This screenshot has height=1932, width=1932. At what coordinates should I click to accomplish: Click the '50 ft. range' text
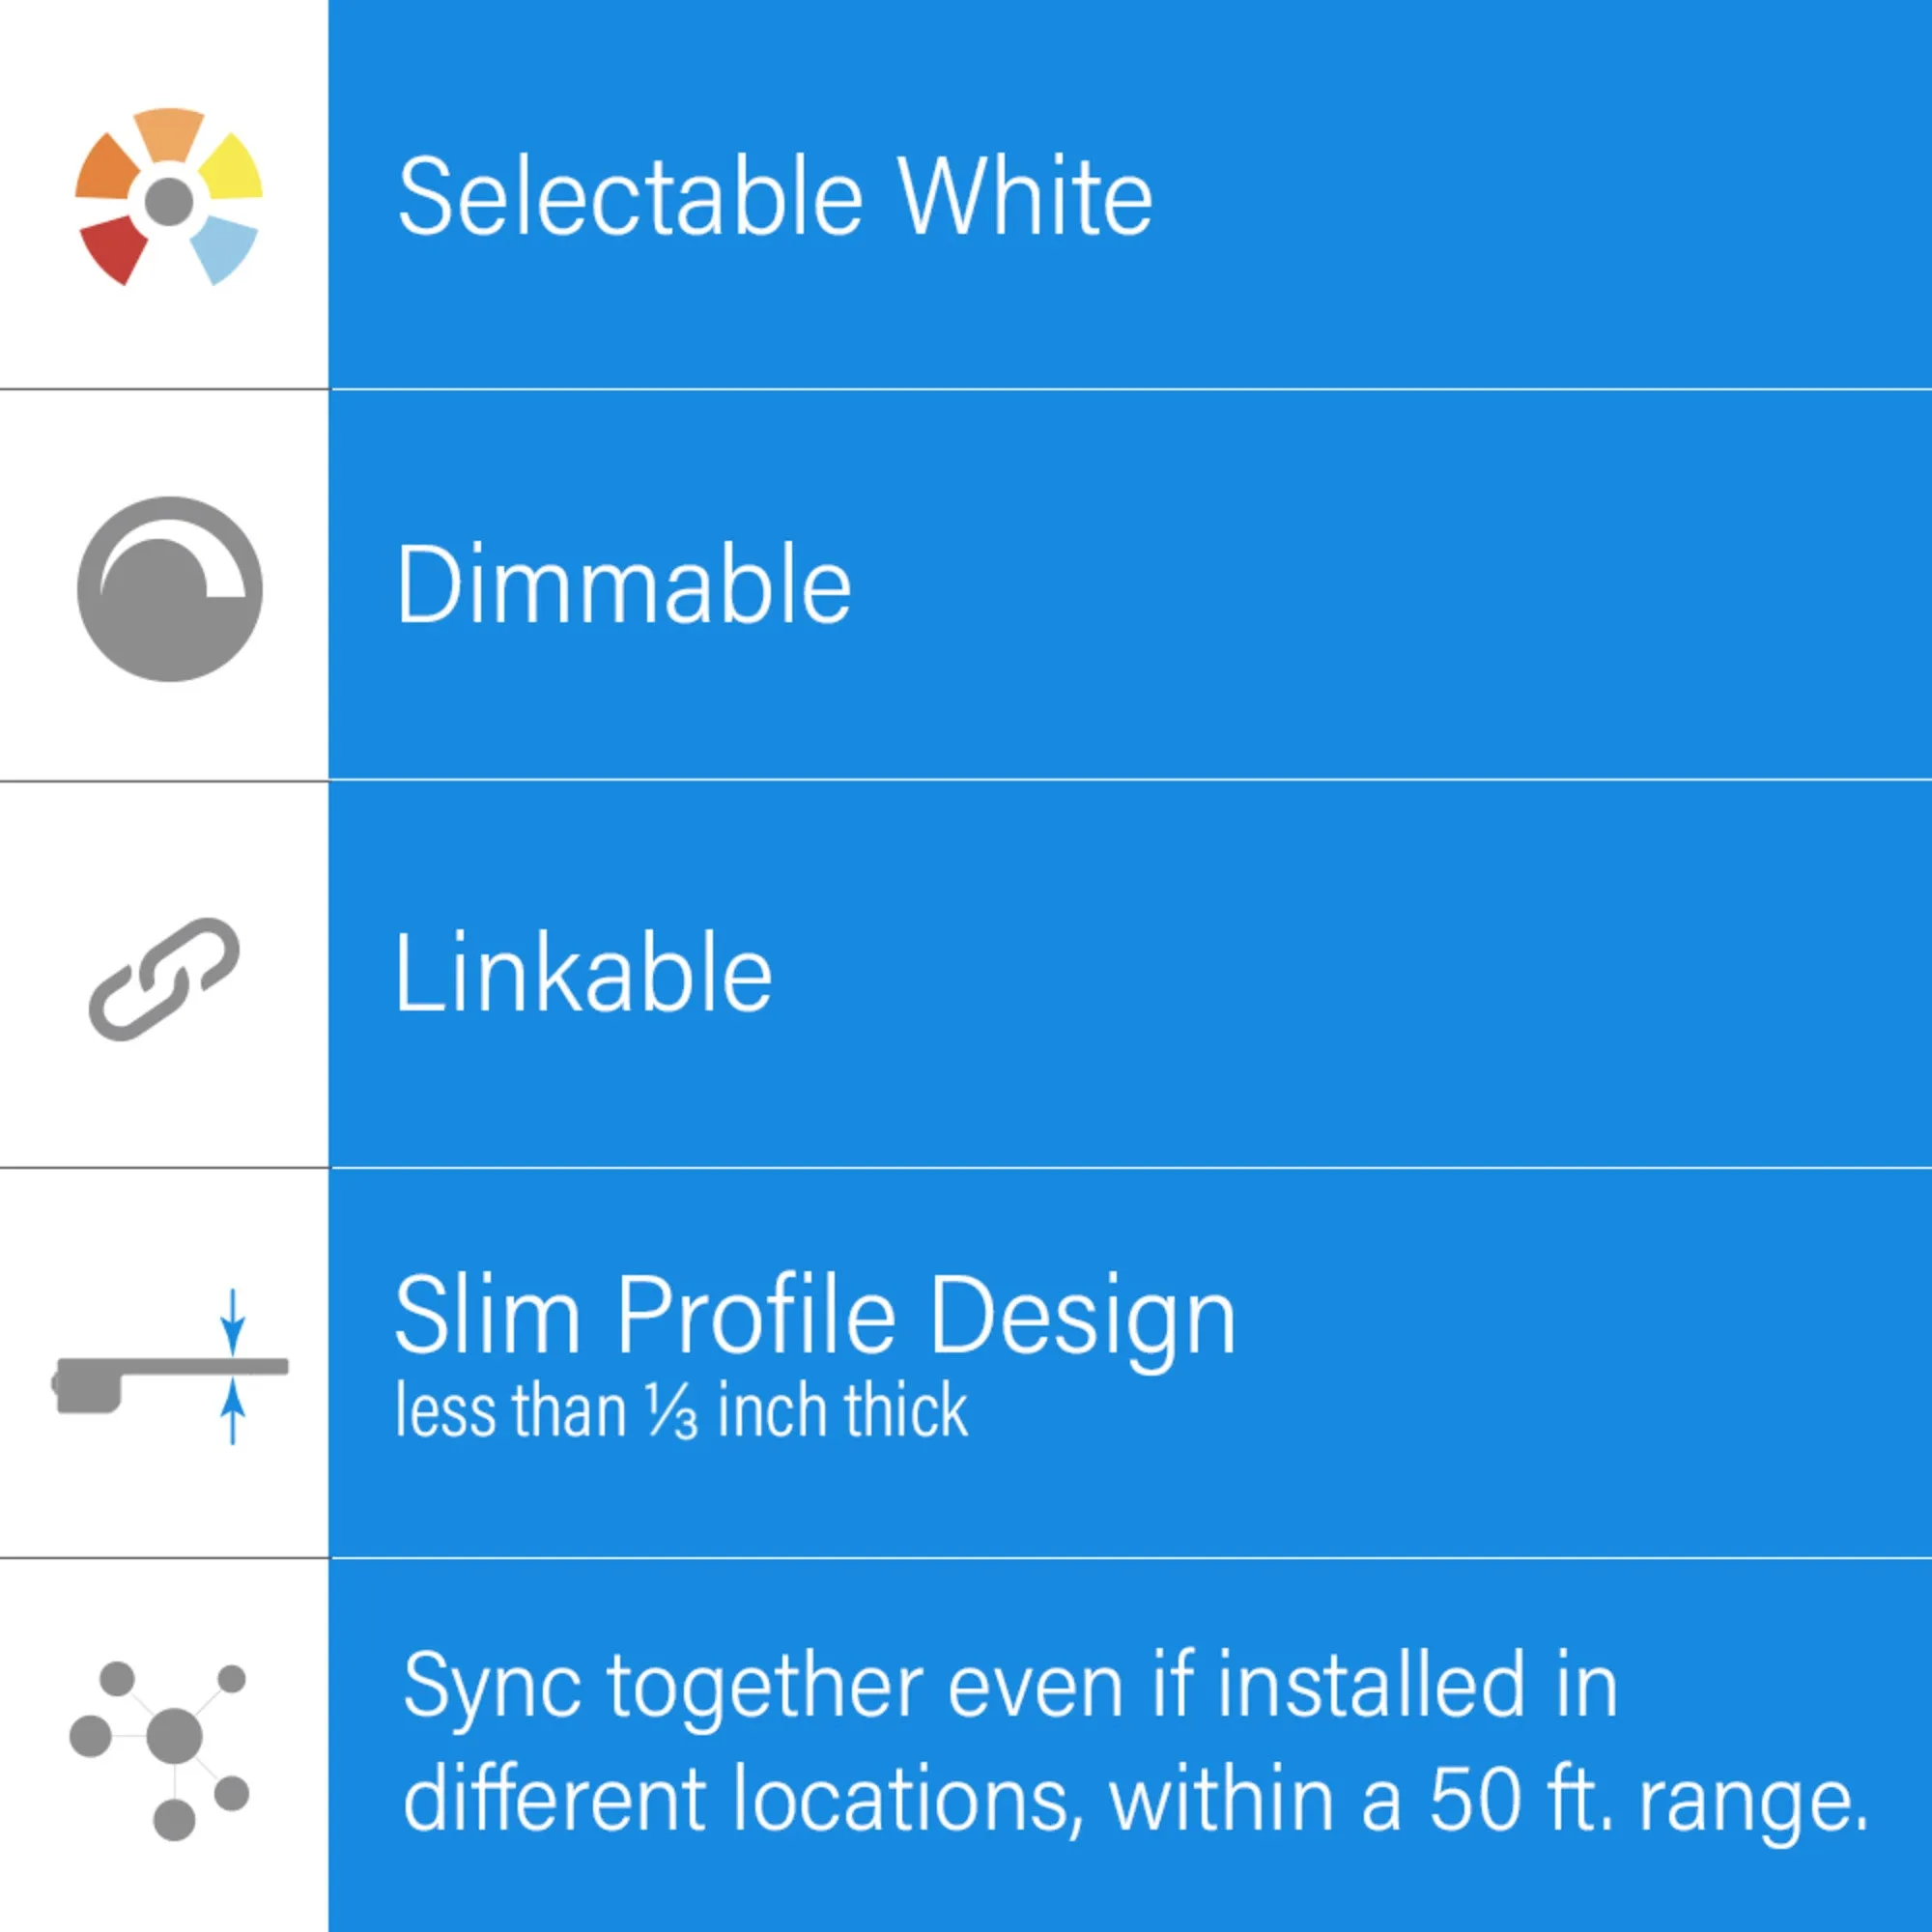pos(1649,1802)
